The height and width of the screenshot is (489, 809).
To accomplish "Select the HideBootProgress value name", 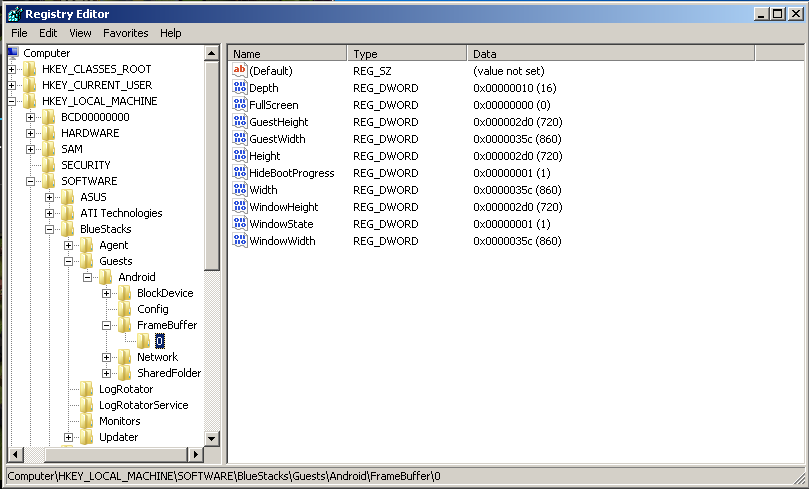I will [x=292, y=173].
